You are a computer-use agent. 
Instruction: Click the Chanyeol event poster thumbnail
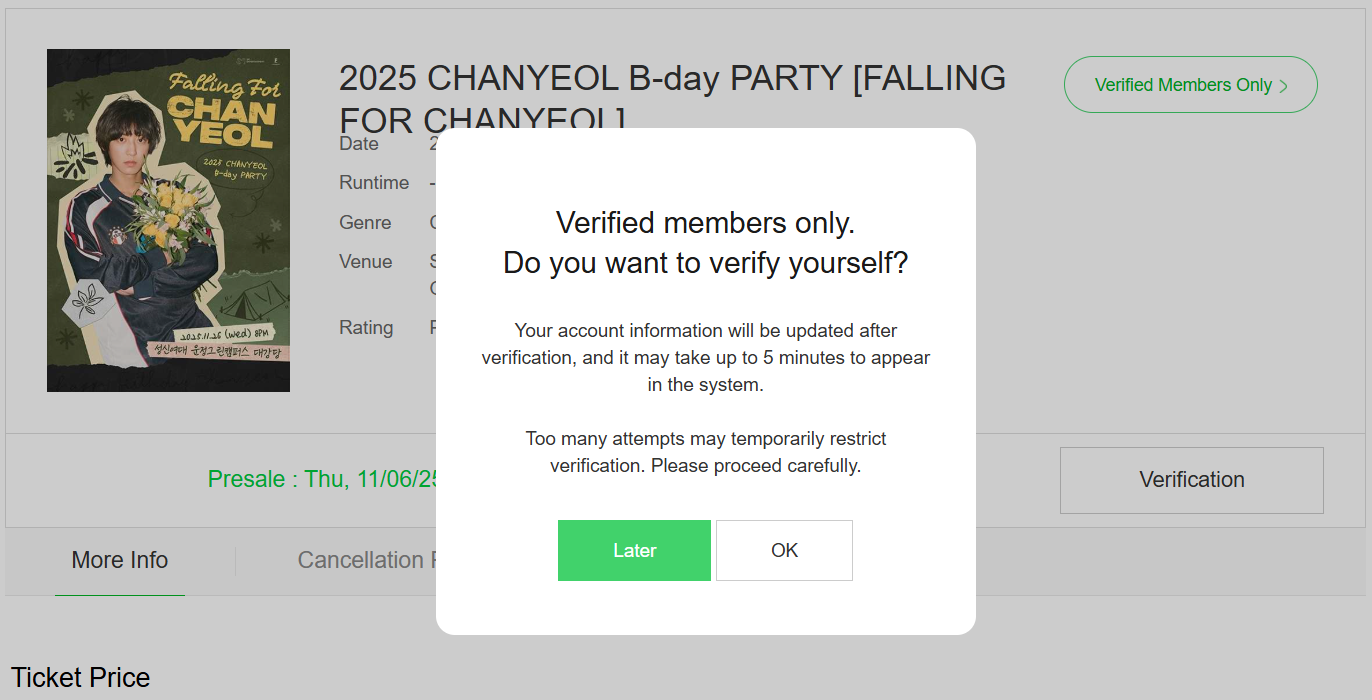pos(168,220)
